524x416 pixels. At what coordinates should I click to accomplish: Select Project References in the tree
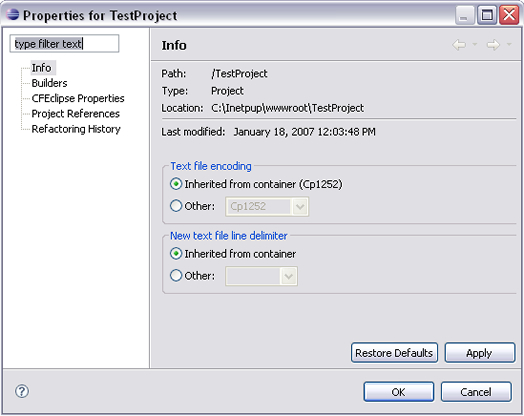(76, 114)
